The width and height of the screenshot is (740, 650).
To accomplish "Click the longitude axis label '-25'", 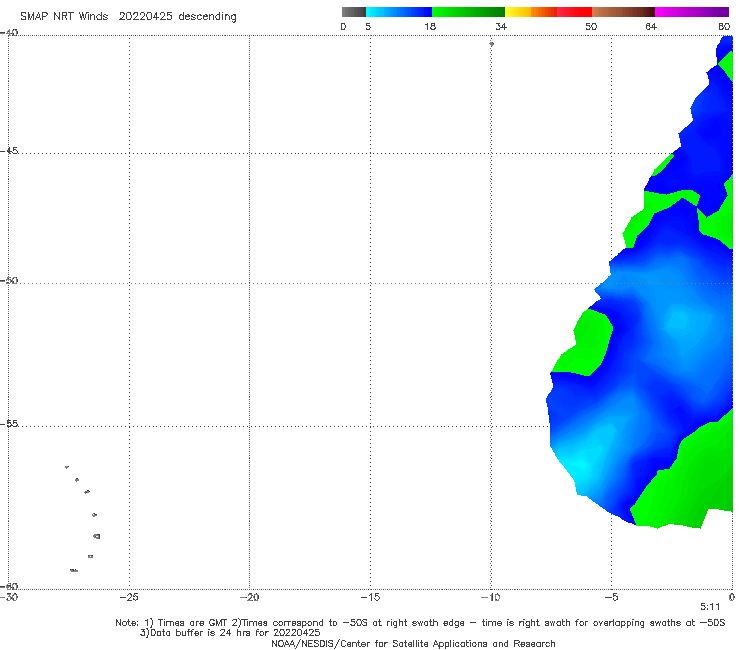I will click(x=129, y=597).
